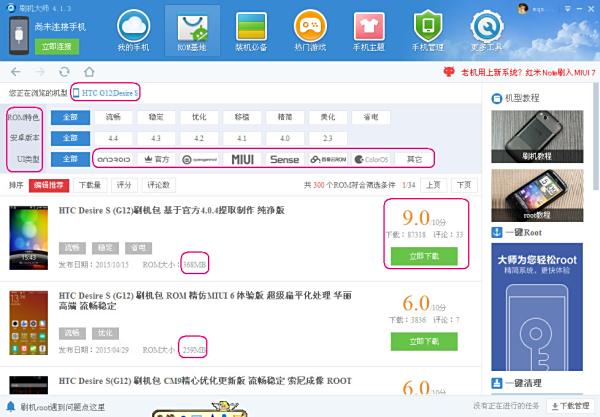Go to previous page with 上页
Screen dimensions: 600x417
click(433, 185)
